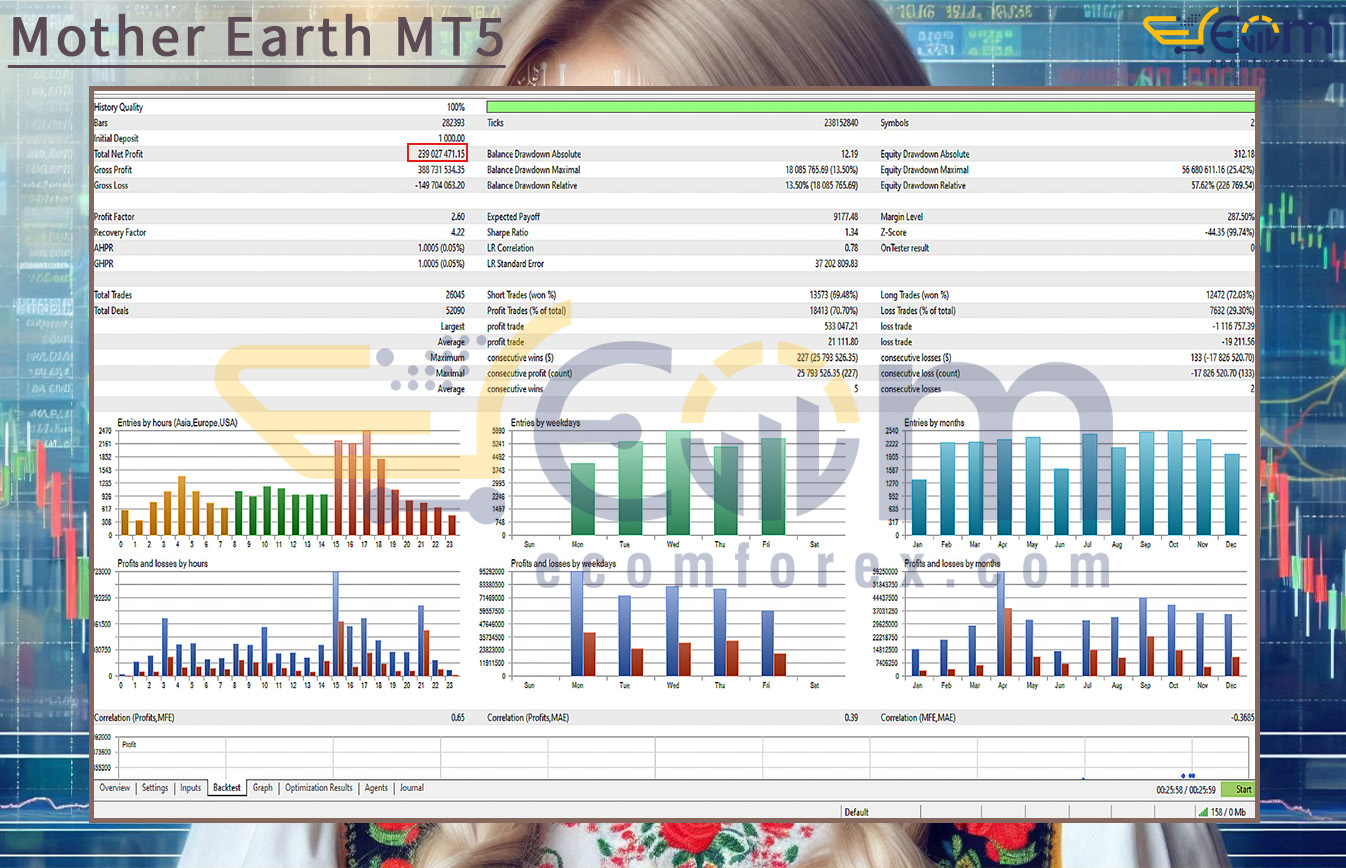The height and width of the screenshot is (868, 1346).
Task: Click the LR Standard Error value 37 202 809.83
Action: click(x=837, y=263)
